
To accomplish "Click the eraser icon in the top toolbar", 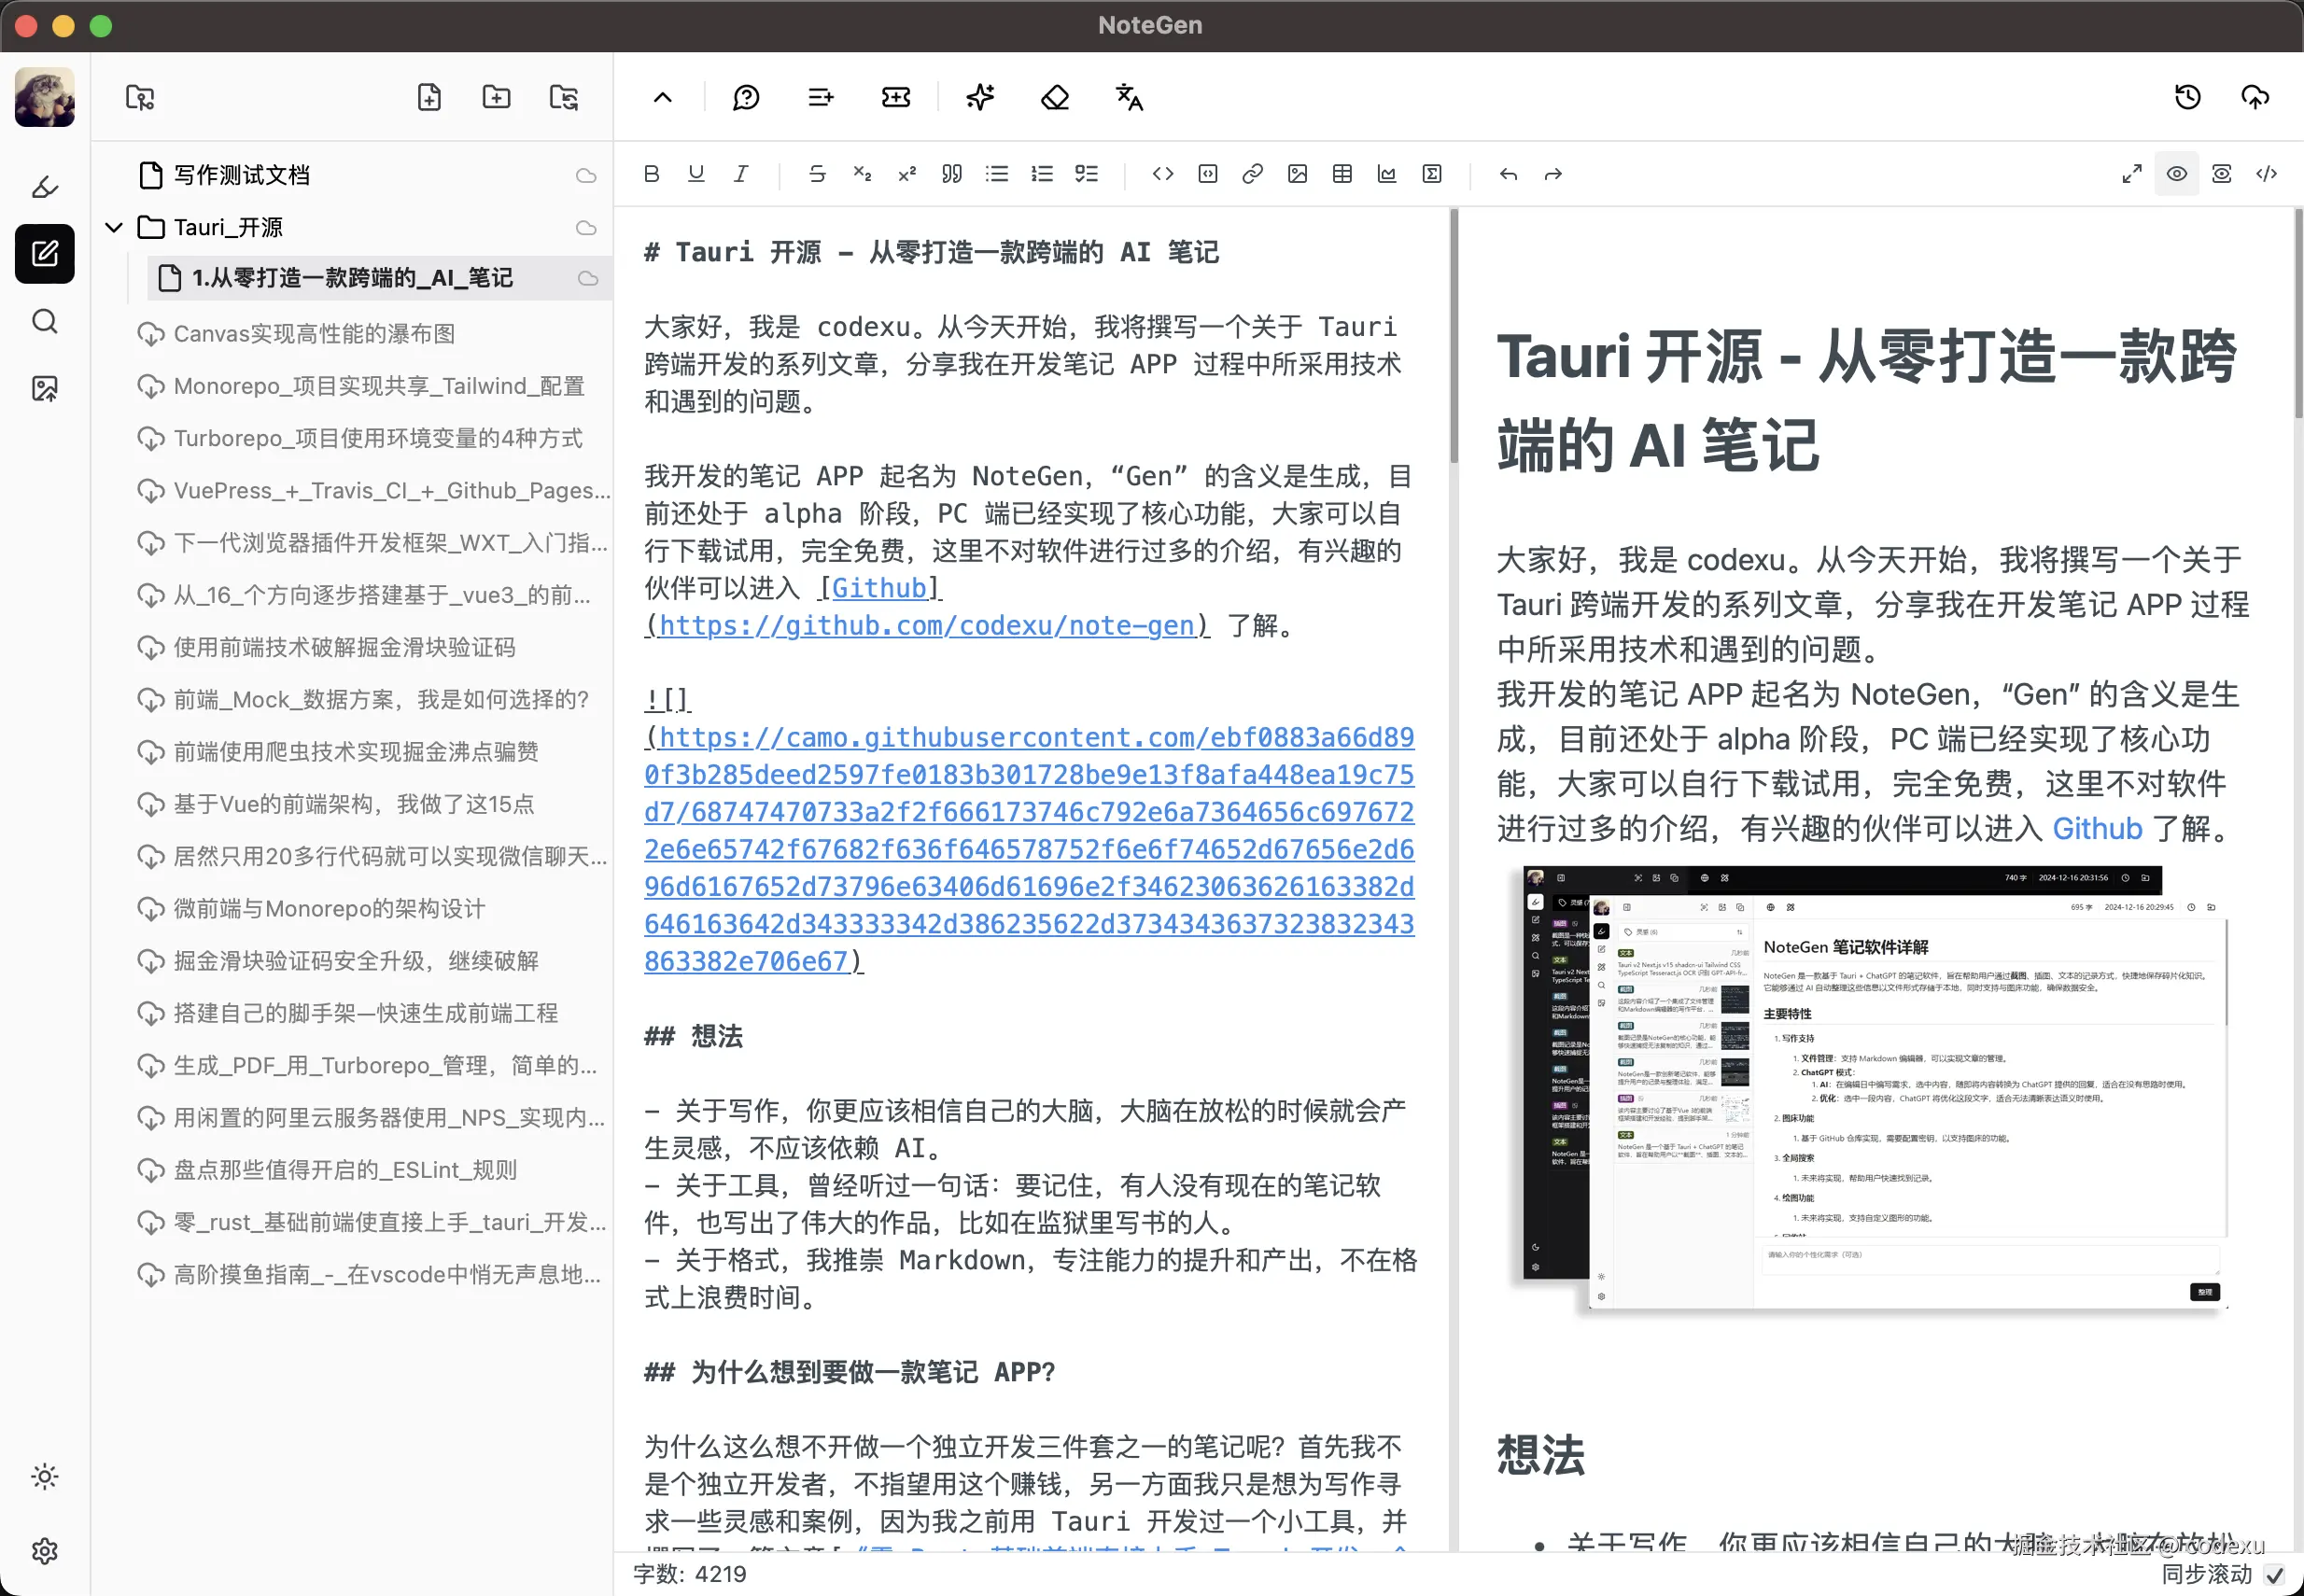I will click(x=1055, y=97).
